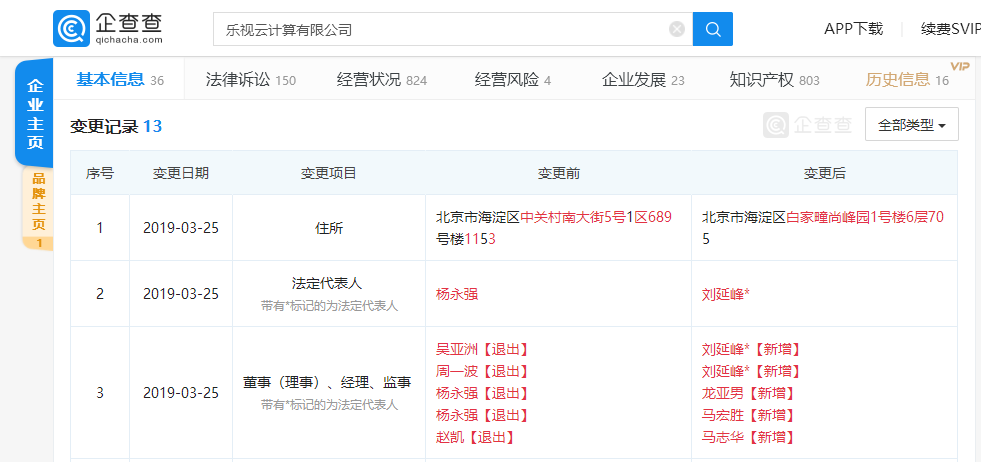Switch to 经营状况 tab
The height and width of the screenshot is (462, 981).
point(382,80)
